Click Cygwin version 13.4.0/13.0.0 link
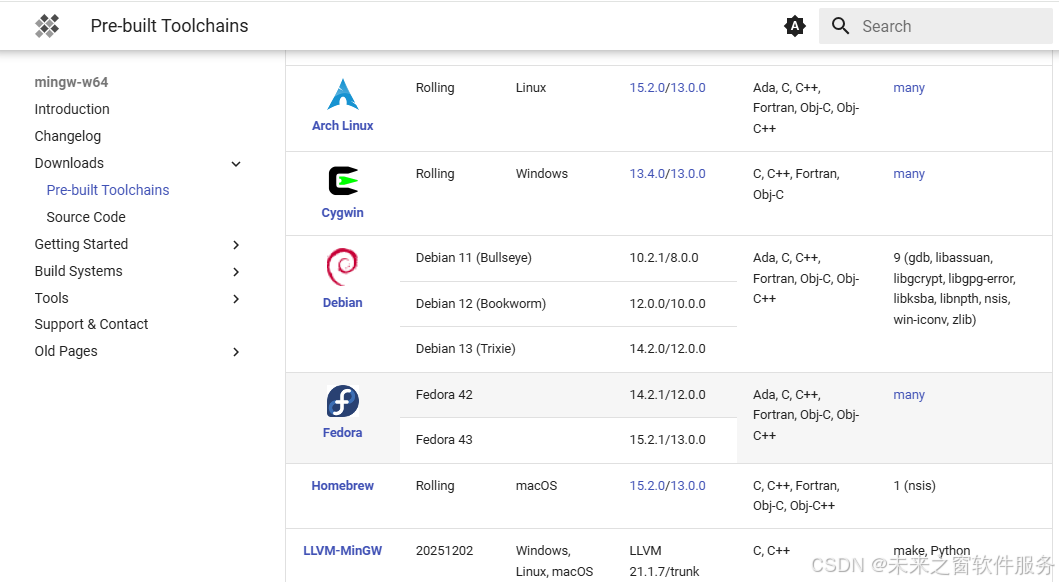The width and height of the screenshot is (1059, 582). [x=667, y=174]
